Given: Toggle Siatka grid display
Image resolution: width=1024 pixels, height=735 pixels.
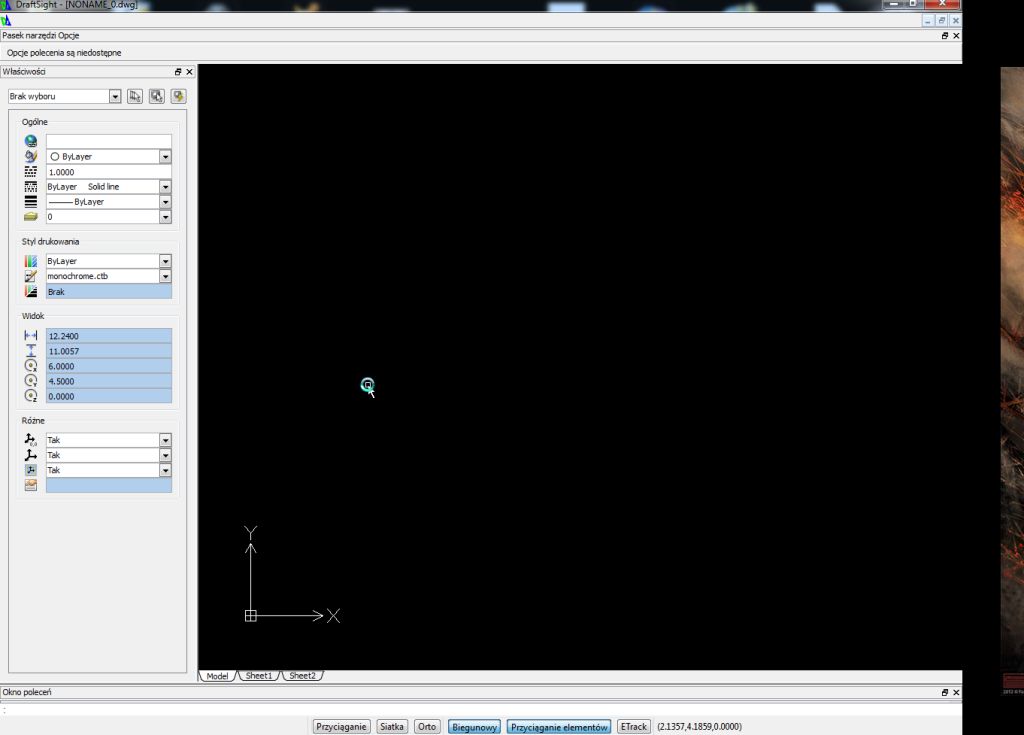Looking at the screenshot, I should point(392,727).
